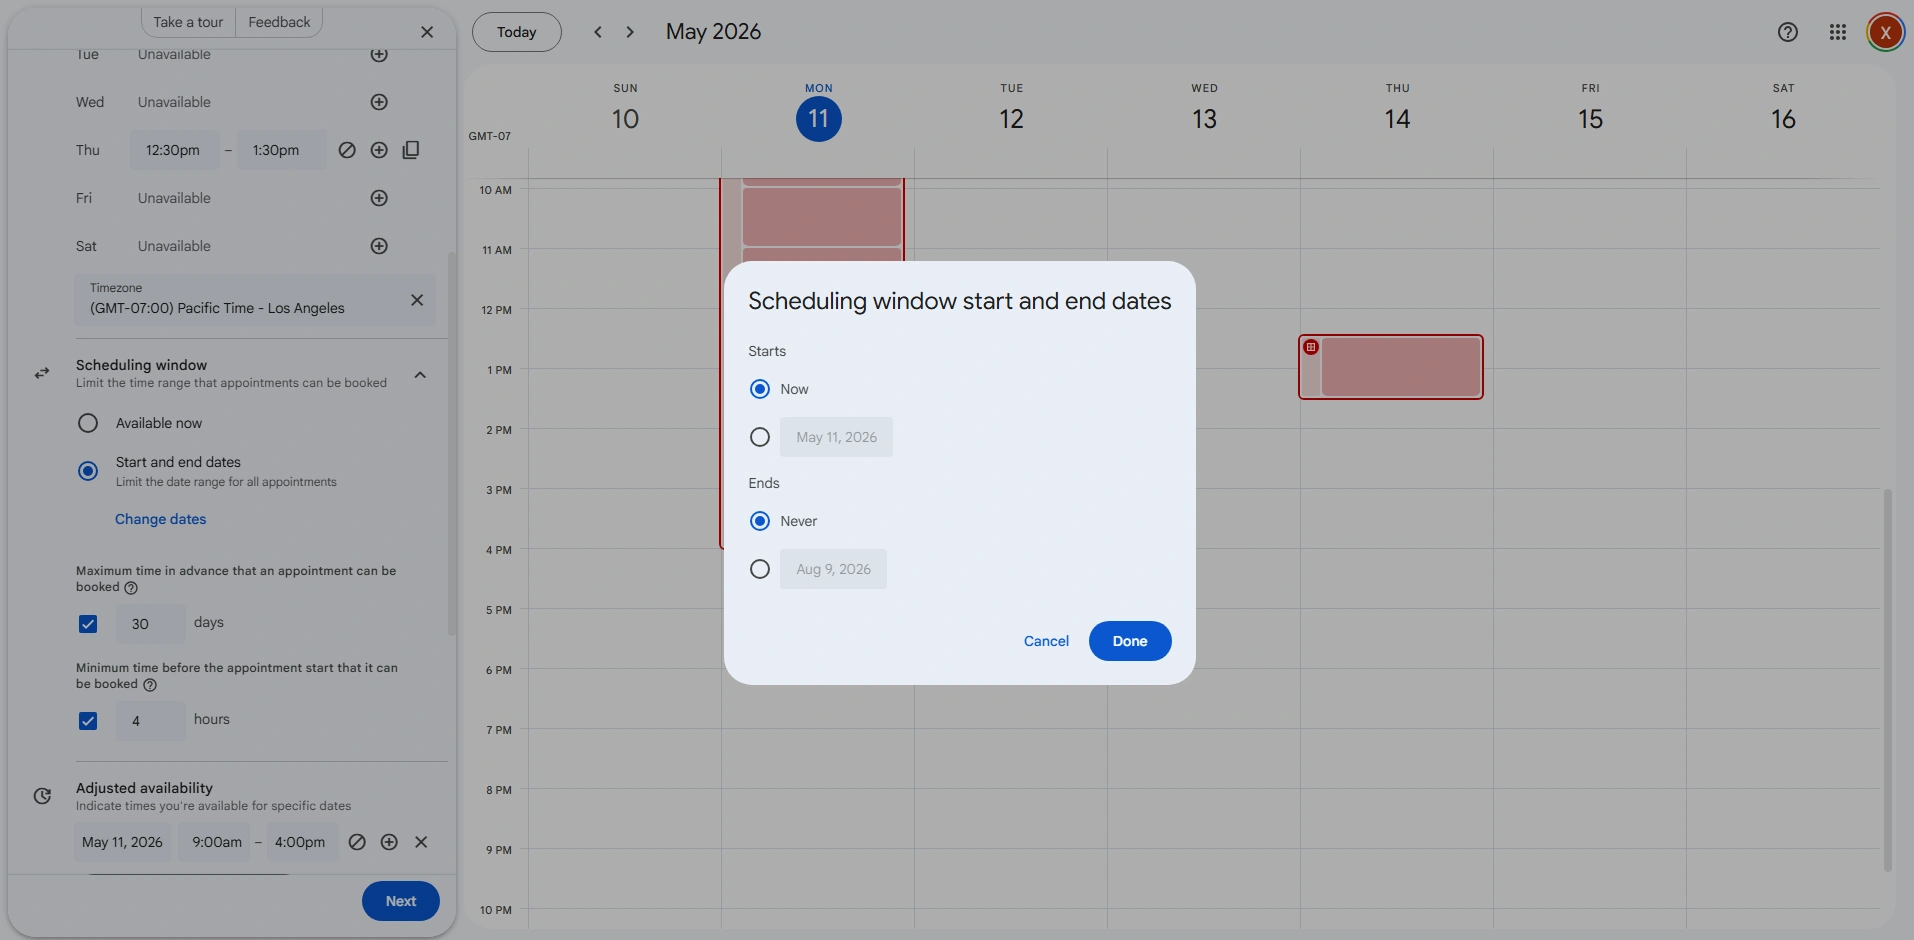
Task: Mark May 11, 2026 adjusted date unavailable
Action: pyautogui.click(x=357, y=842)
